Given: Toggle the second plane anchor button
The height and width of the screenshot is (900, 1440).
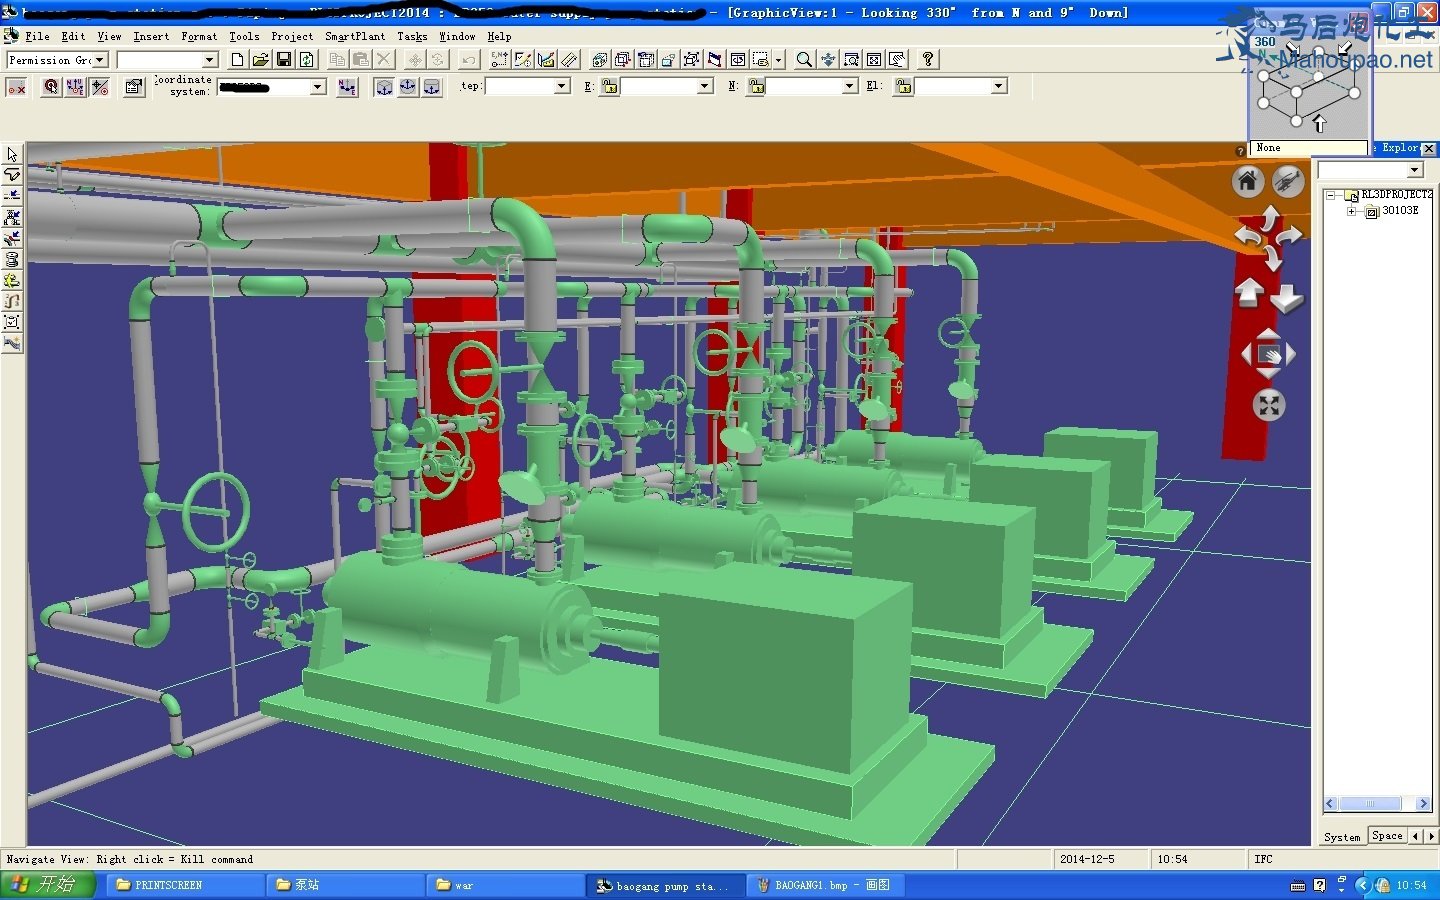Looking at the screenshot, I should [x=408, y=87].
